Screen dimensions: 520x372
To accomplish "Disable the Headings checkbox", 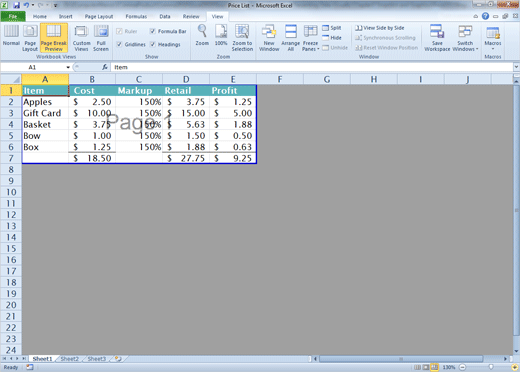I will [x=152, y=44].
